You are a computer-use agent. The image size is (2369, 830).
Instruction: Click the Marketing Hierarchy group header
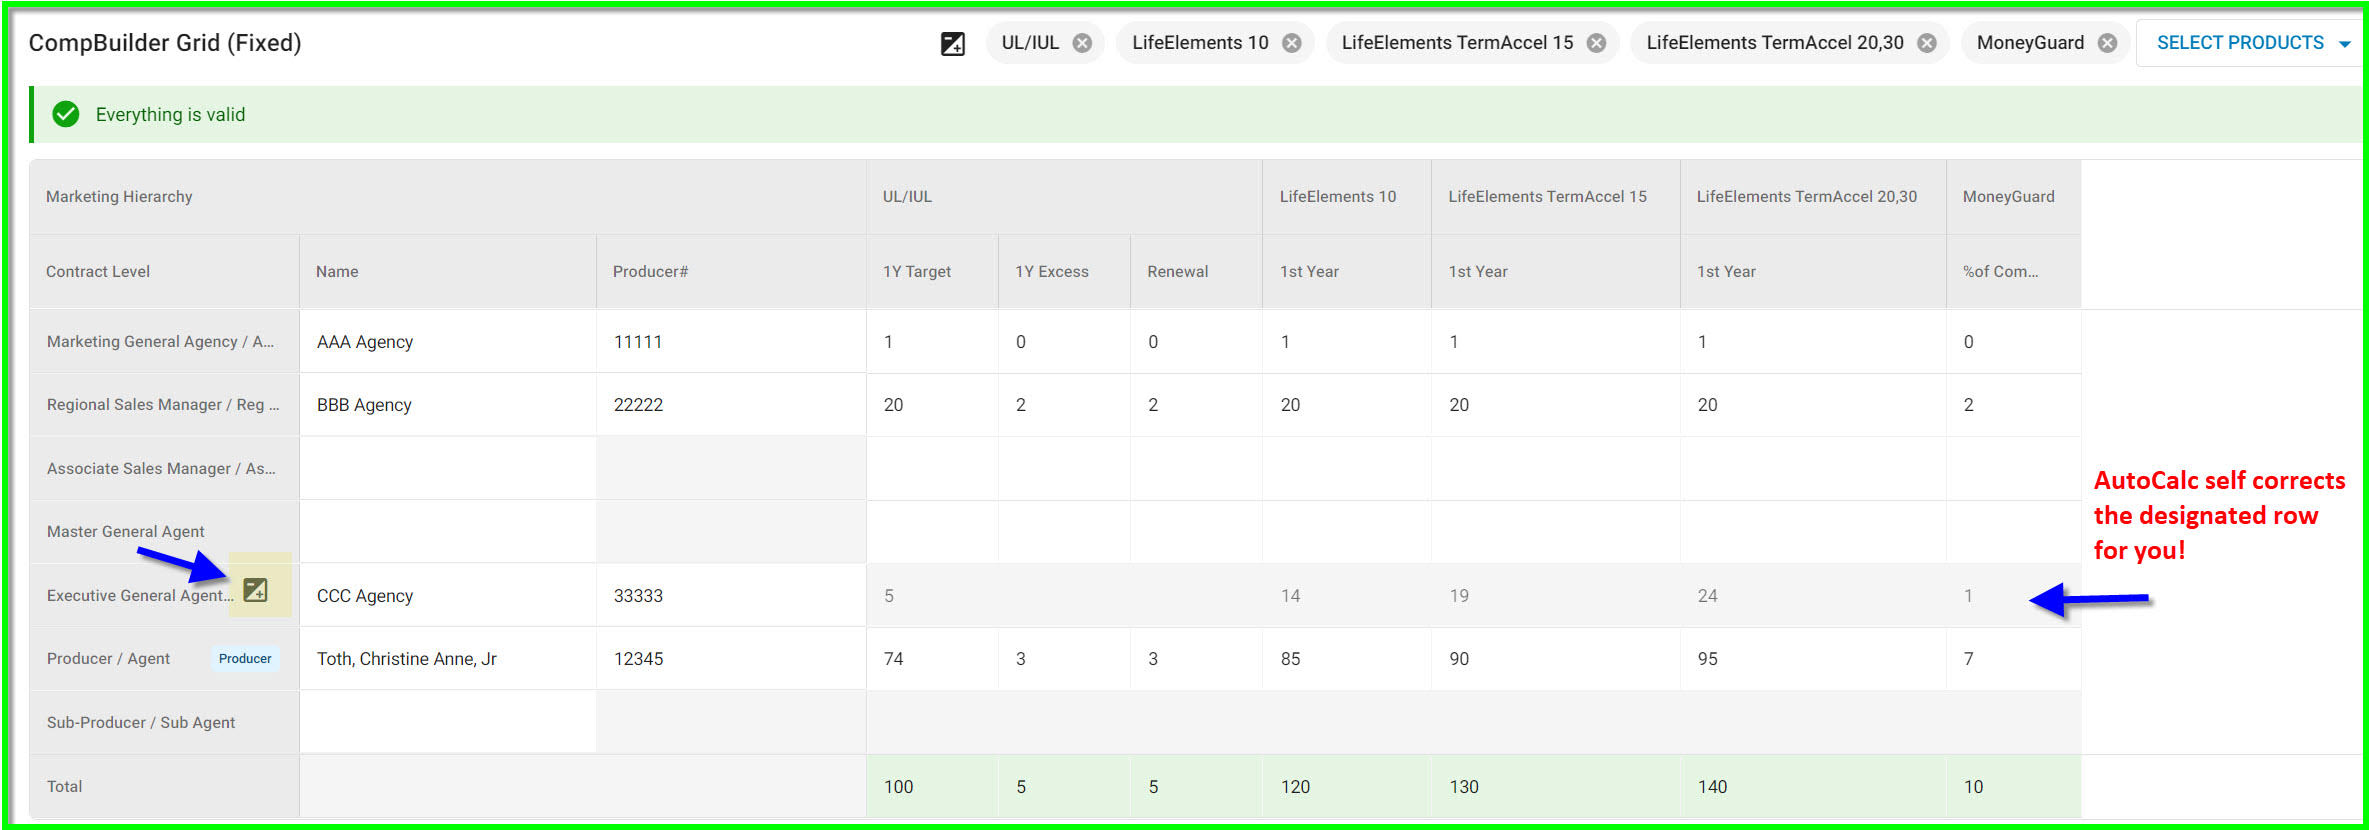click(448, 197)
